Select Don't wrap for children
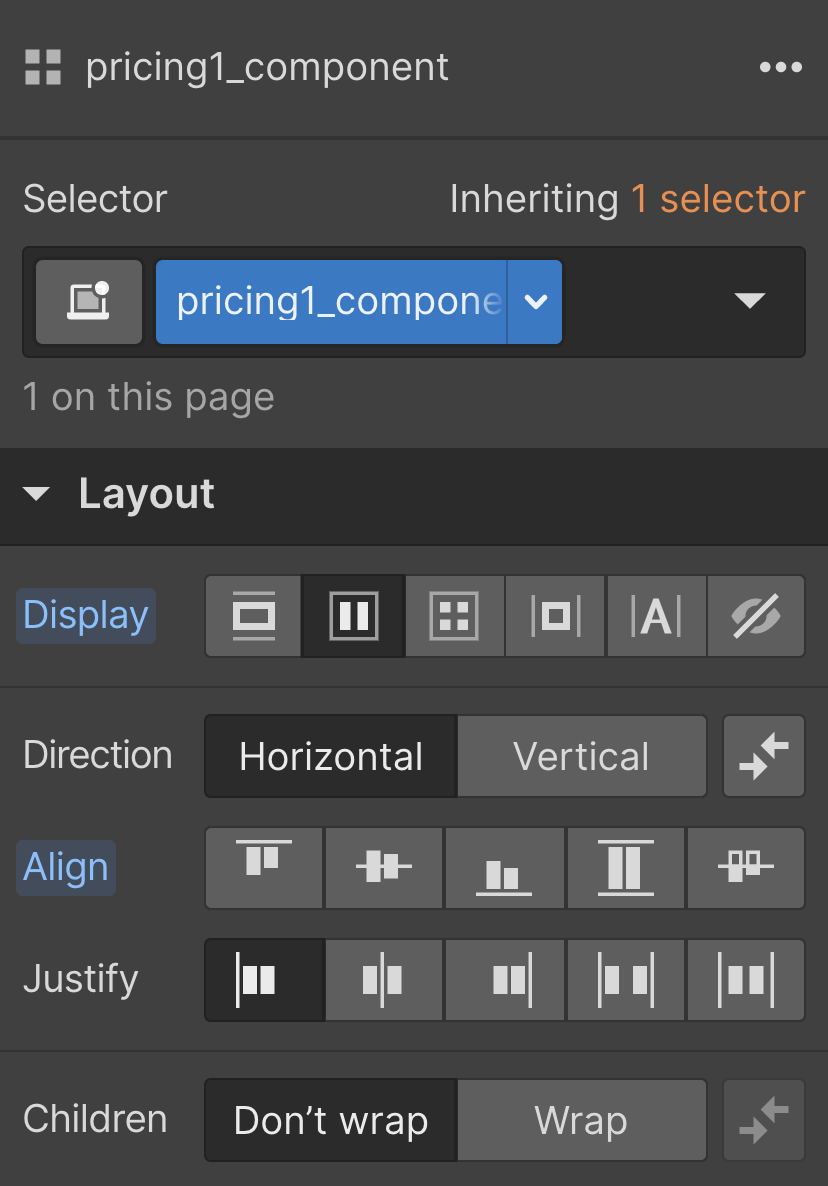 point(331,1120)
